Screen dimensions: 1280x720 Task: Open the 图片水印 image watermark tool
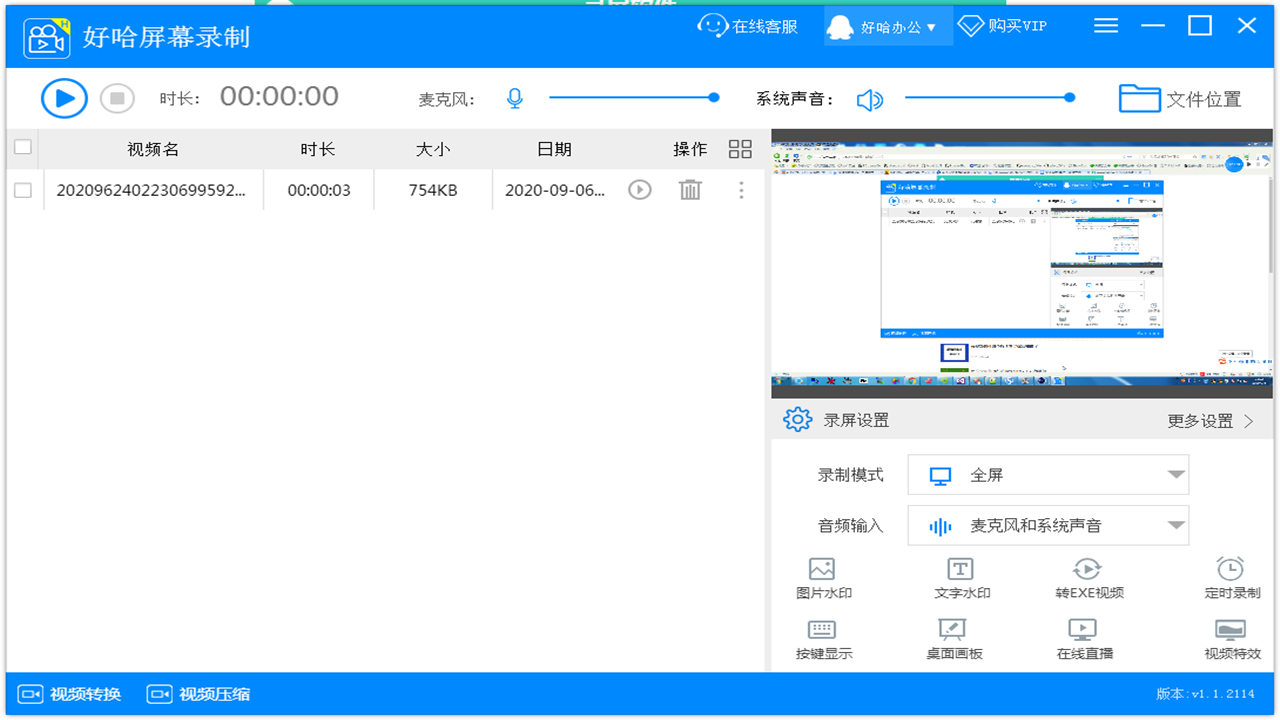(x=821, y=578)
